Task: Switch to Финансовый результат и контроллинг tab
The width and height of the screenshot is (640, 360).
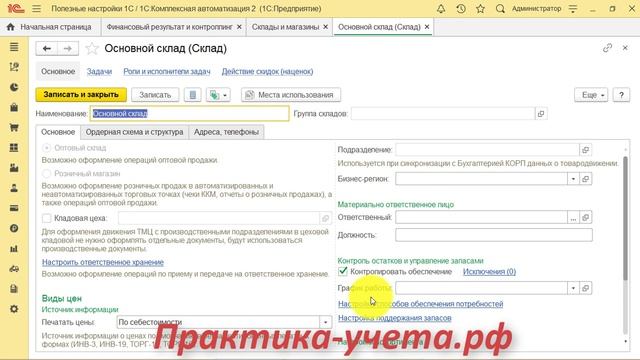Action: [169, 27]
